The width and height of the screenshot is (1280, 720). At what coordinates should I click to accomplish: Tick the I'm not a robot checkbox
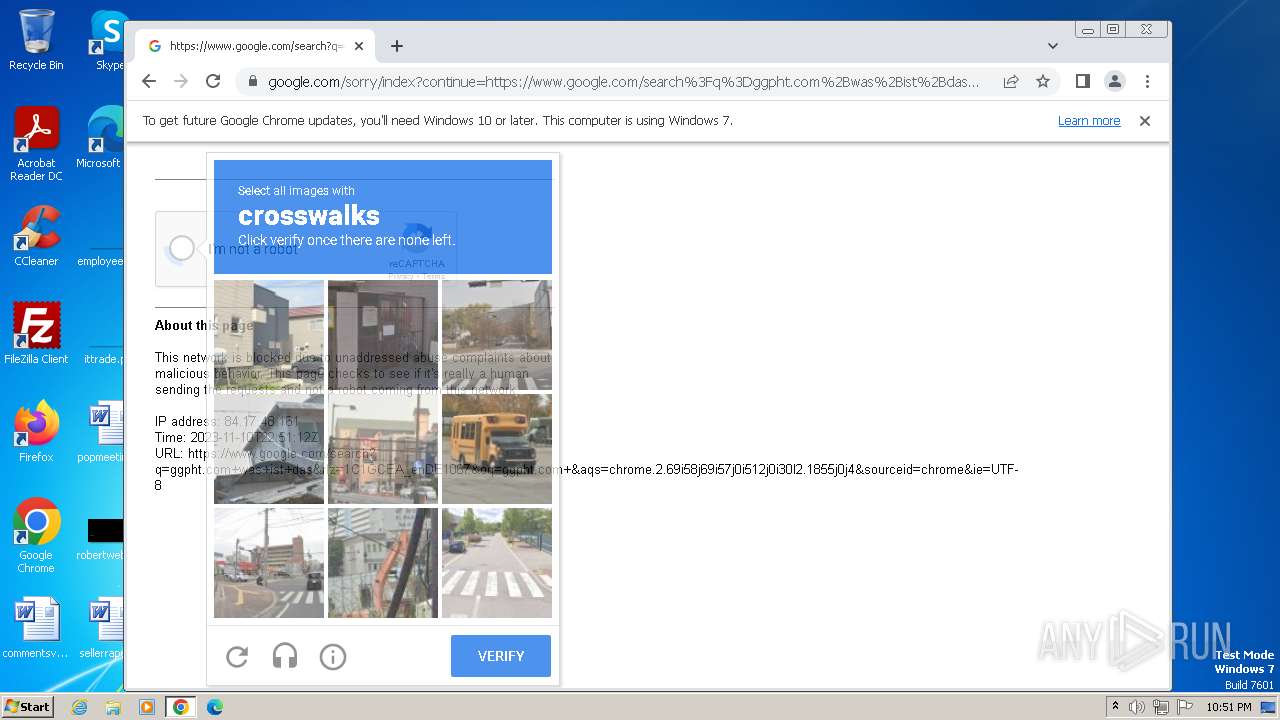(x=181, y=248)
